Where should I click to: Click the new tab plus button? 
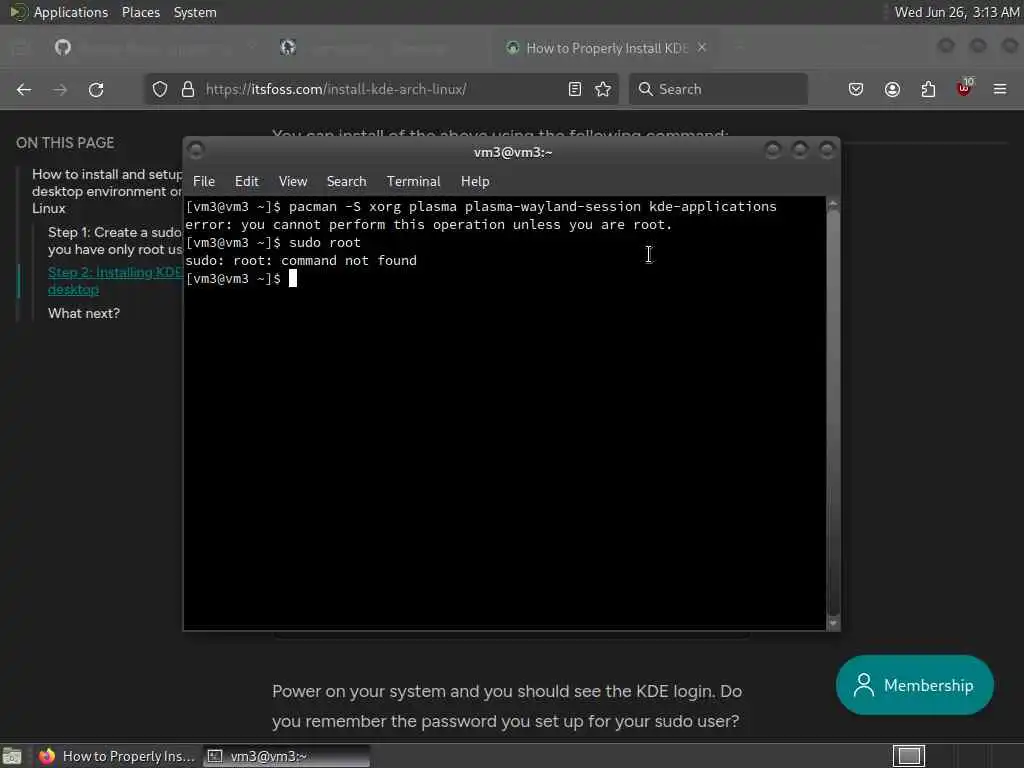click(x=739, y=48)
